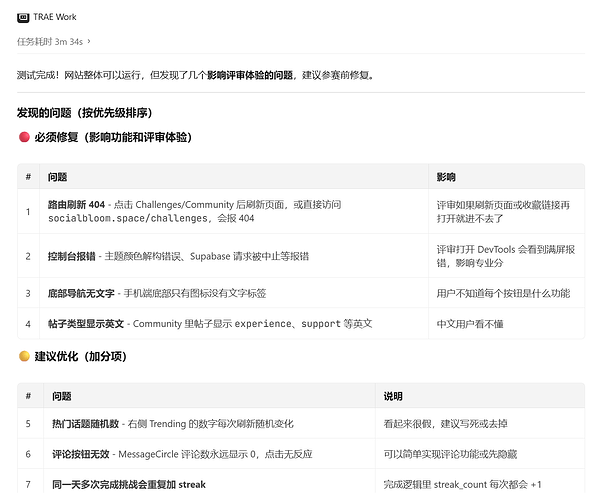Click the 控制台报错 issue cell
Viewport: 596px width, 500px height.
(234, 256)
